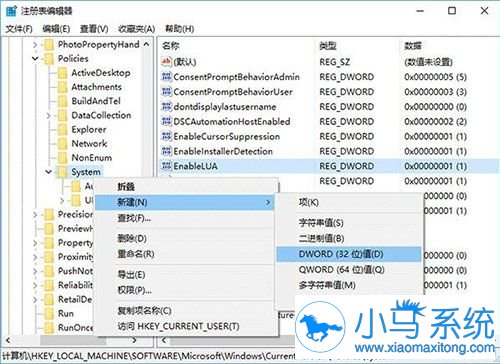Image resolution: width=500 pixels, height=364 pixels.
Task: Expand the Precision tree node
Action: tap(35, 214)
